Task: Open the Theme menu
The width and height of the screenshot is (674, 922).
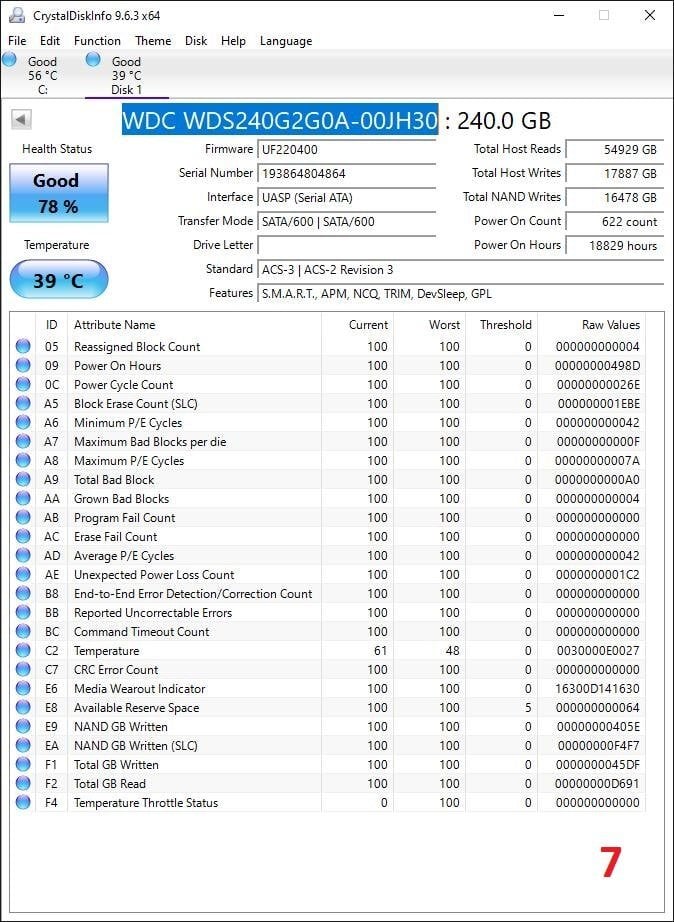Action: coord(153,41)
